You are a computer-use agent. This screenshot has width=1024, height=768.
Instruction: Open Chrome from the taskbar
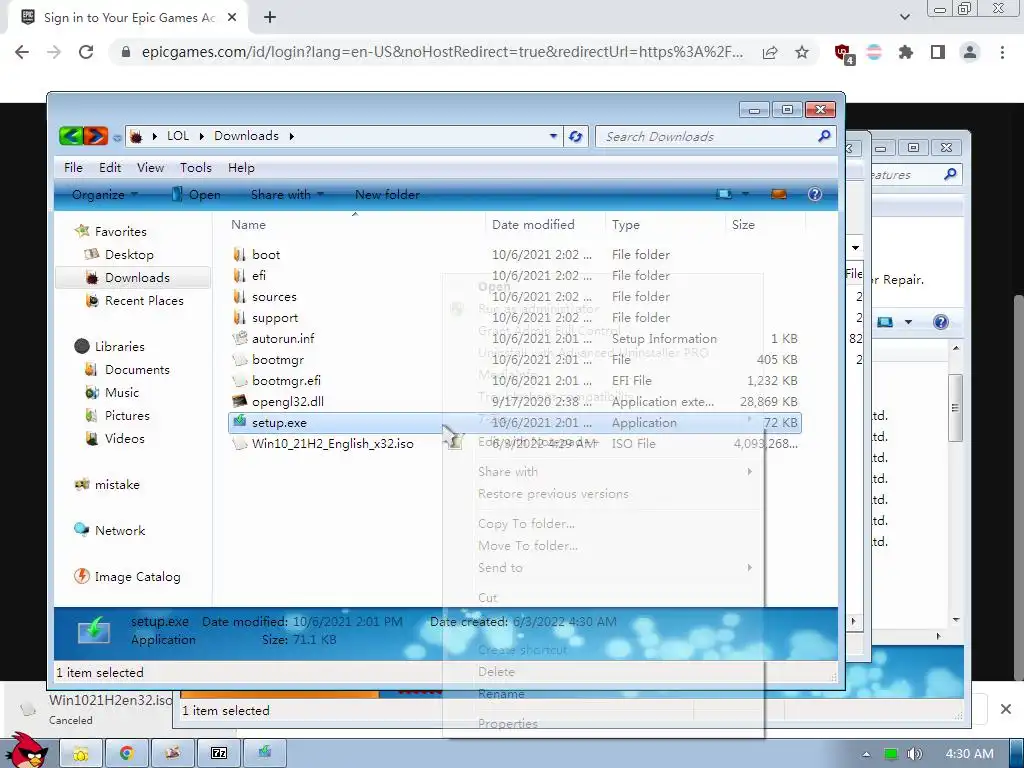tap(127, 753)
